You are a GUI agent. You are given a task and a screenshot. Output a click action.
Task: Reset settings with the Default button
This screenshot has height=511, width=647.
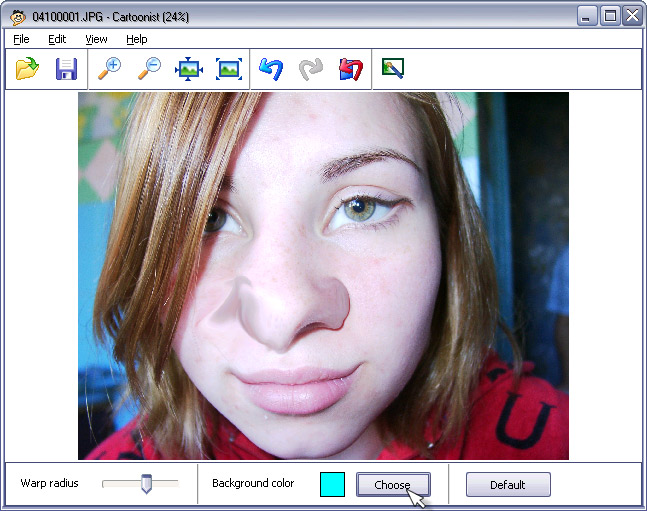pyautogui.click(x=508, y=485)
